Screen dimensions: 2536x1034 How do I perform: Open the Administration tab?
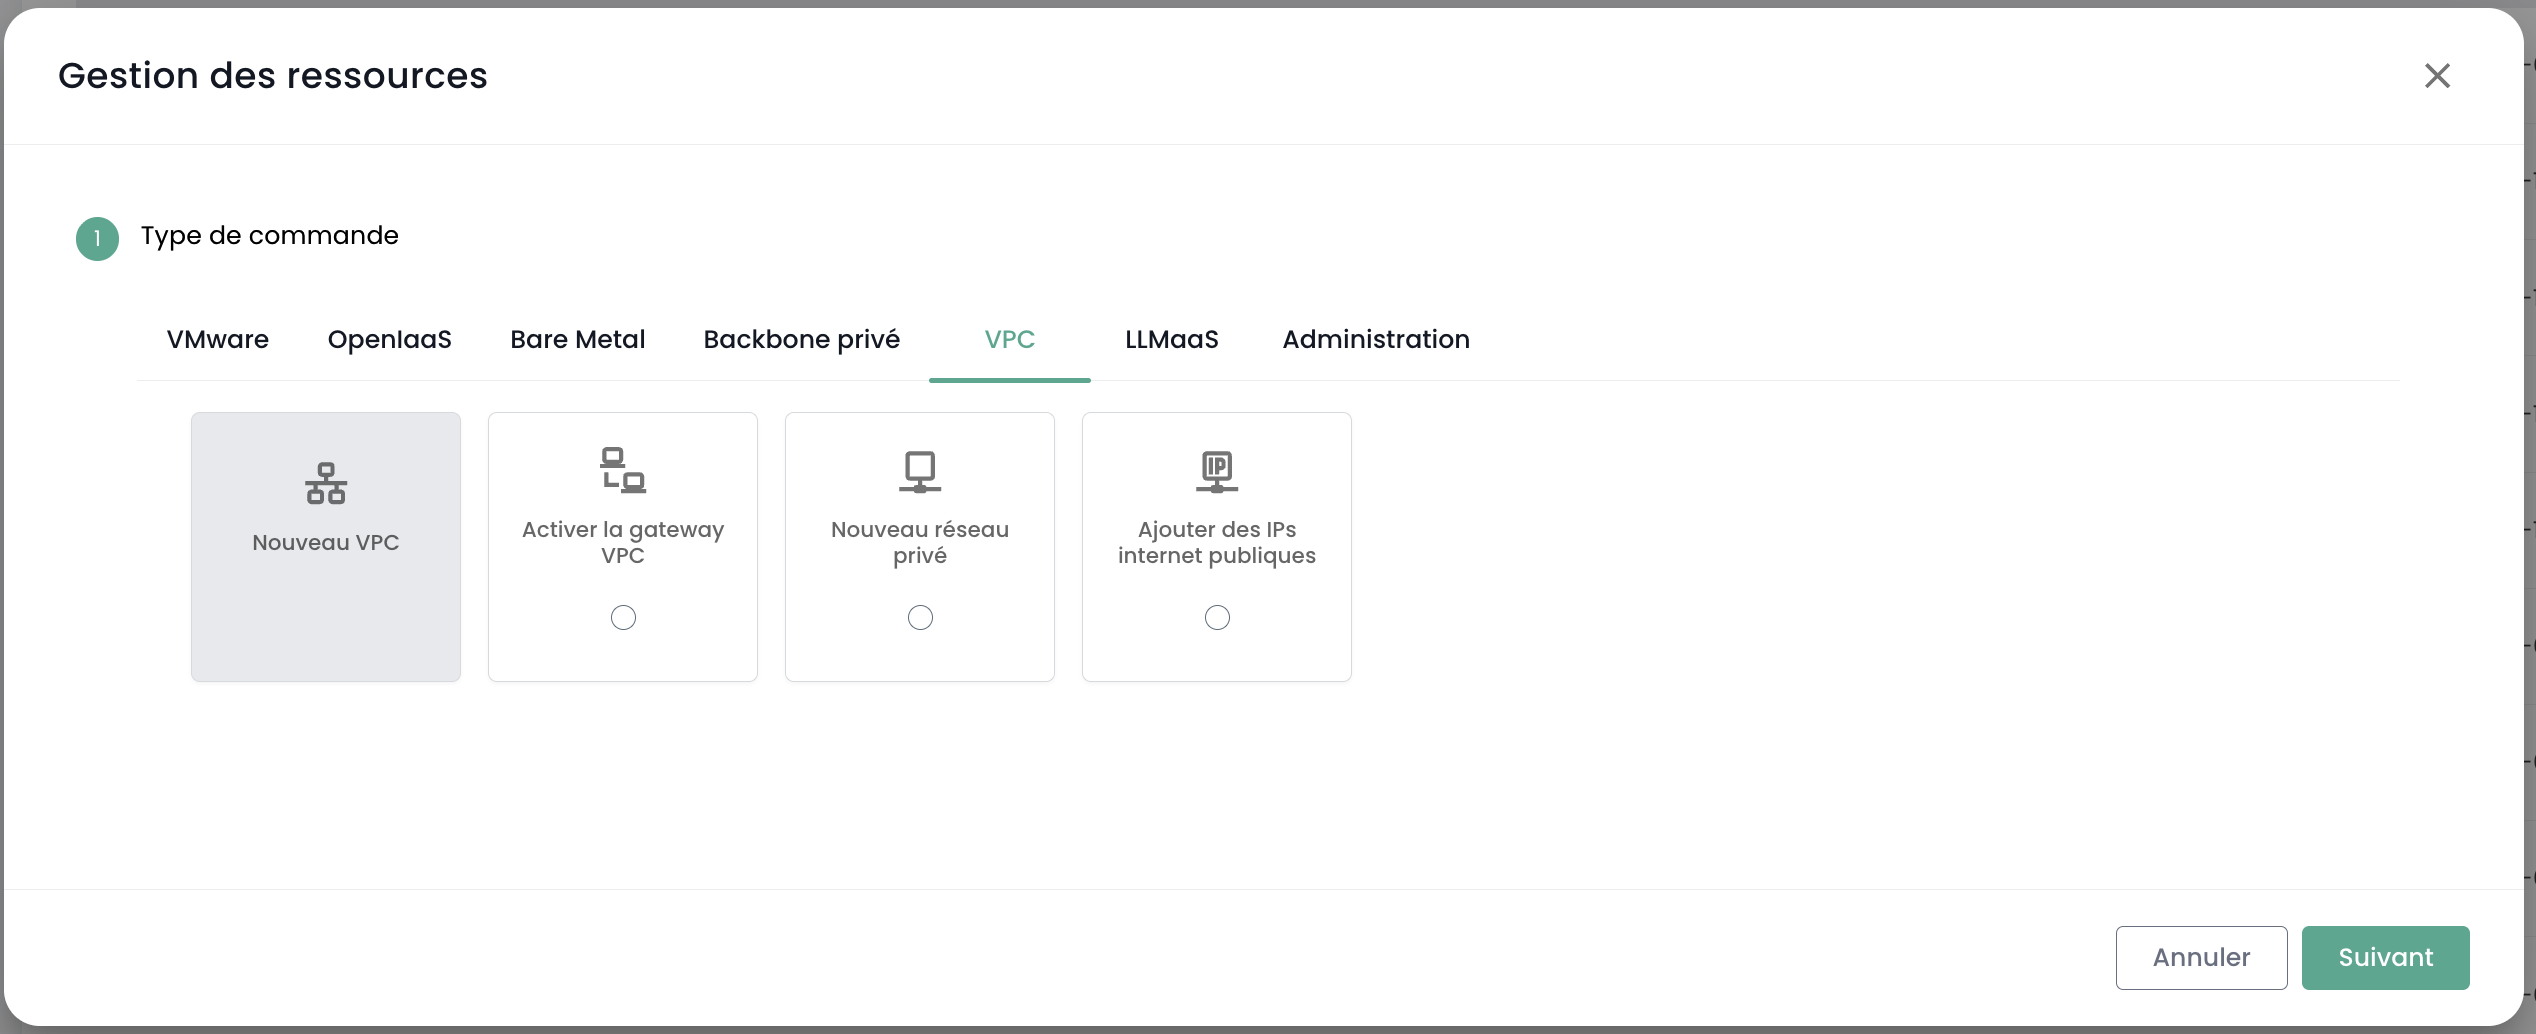tap(1375, 340)
